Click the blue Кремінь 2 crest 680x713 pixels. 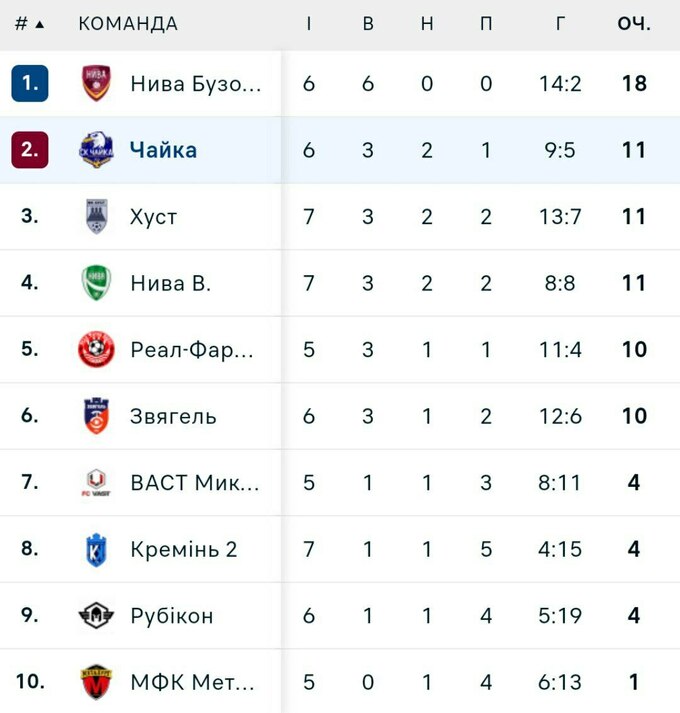pos(96,549)
